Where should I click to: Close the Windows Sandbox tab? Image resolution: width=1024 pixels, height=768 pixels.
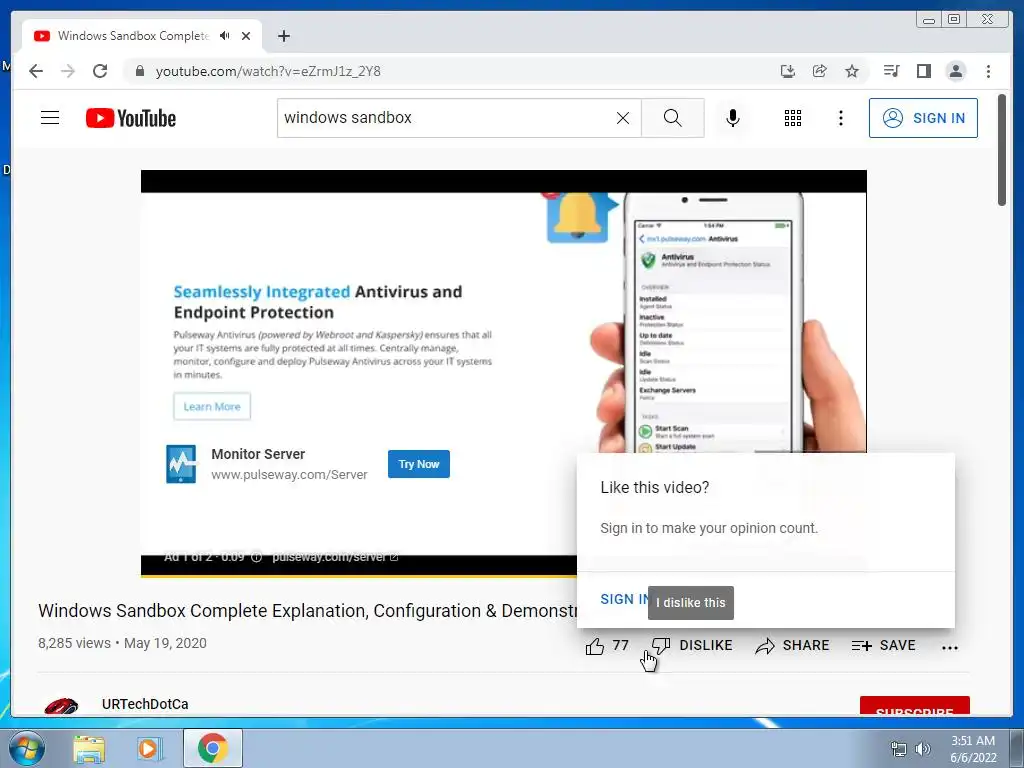[246, 36]
